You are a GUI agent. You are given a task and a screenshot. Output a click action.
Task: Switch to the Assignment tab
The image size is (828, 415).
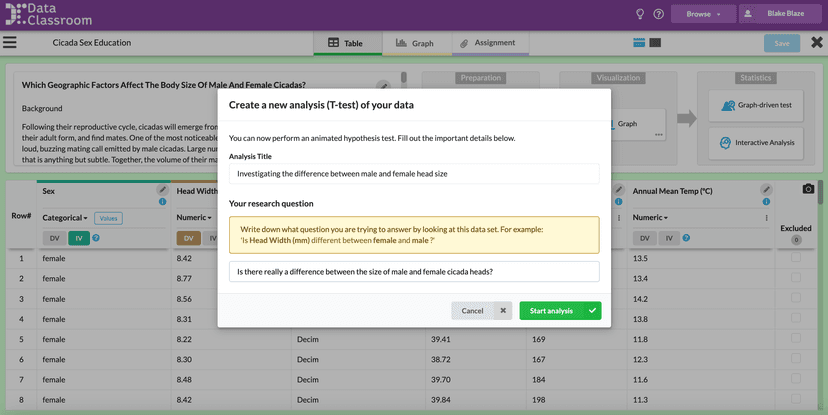pyautogui.click(x=490, y=43)
